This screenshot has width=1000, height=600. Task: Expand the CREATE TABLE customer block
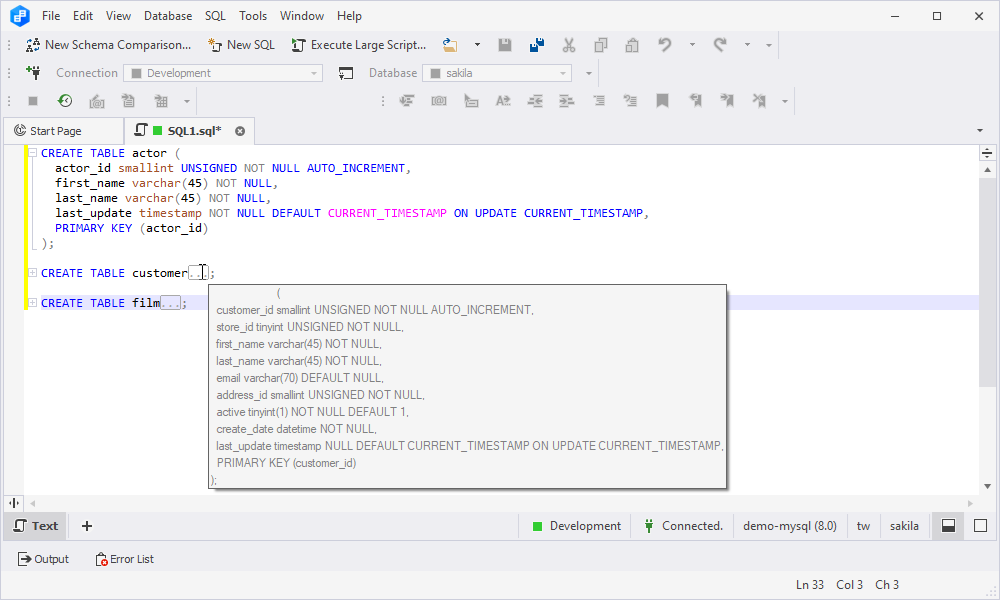tap(32, 273)
